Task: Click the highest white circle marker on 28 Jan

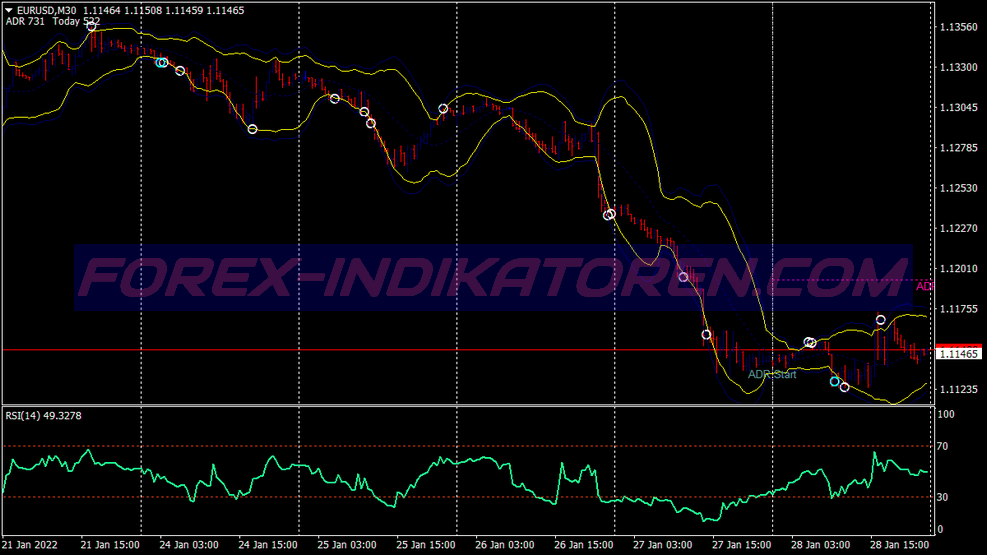Action: click(x=881, y=320)
